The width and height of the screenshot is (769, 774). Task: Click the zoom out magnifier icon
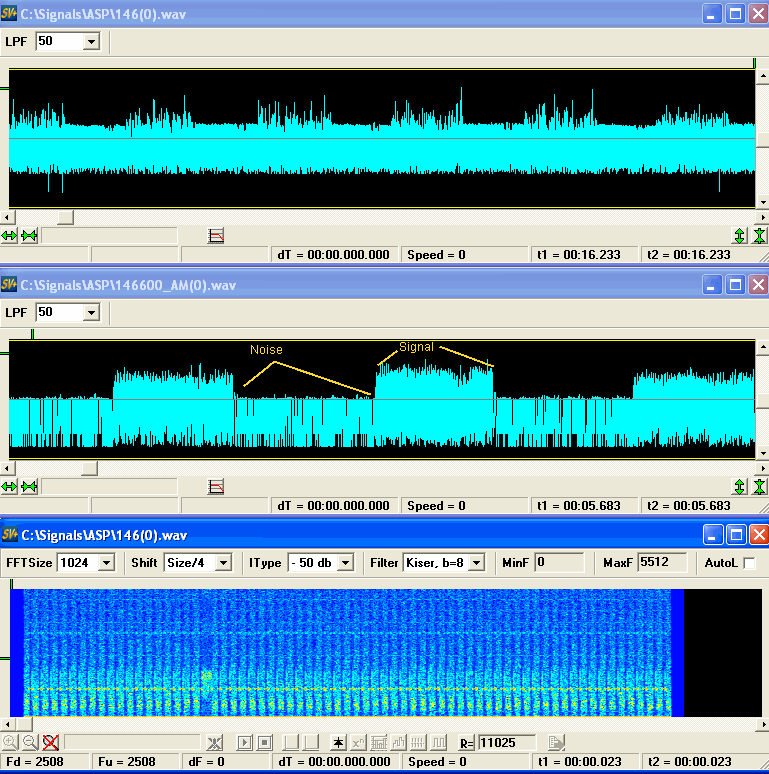(30, 742)
